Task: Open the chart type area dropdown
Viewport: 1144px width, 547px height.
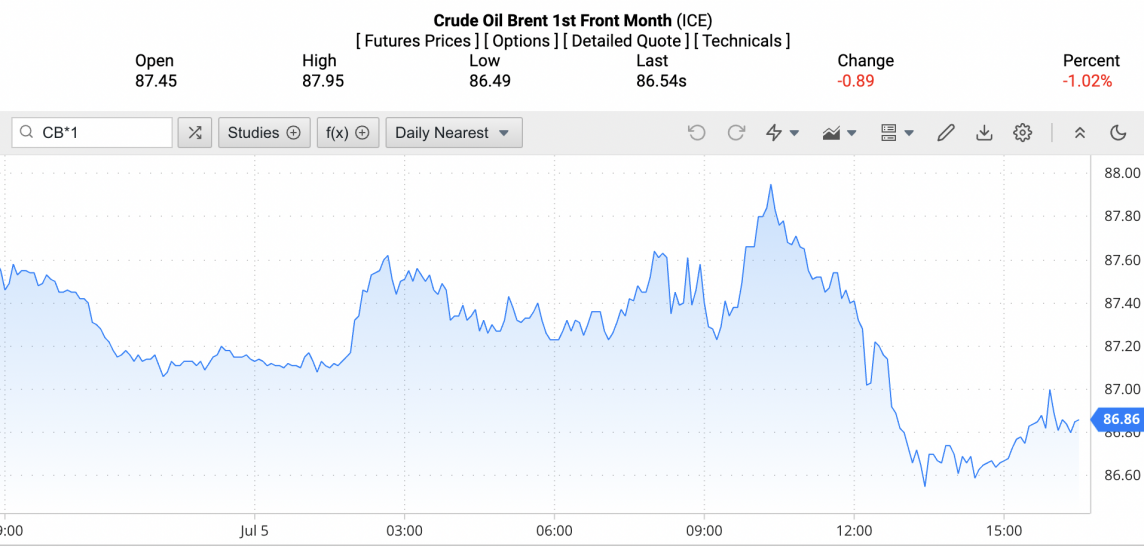Action: click(x=839, y=132)
